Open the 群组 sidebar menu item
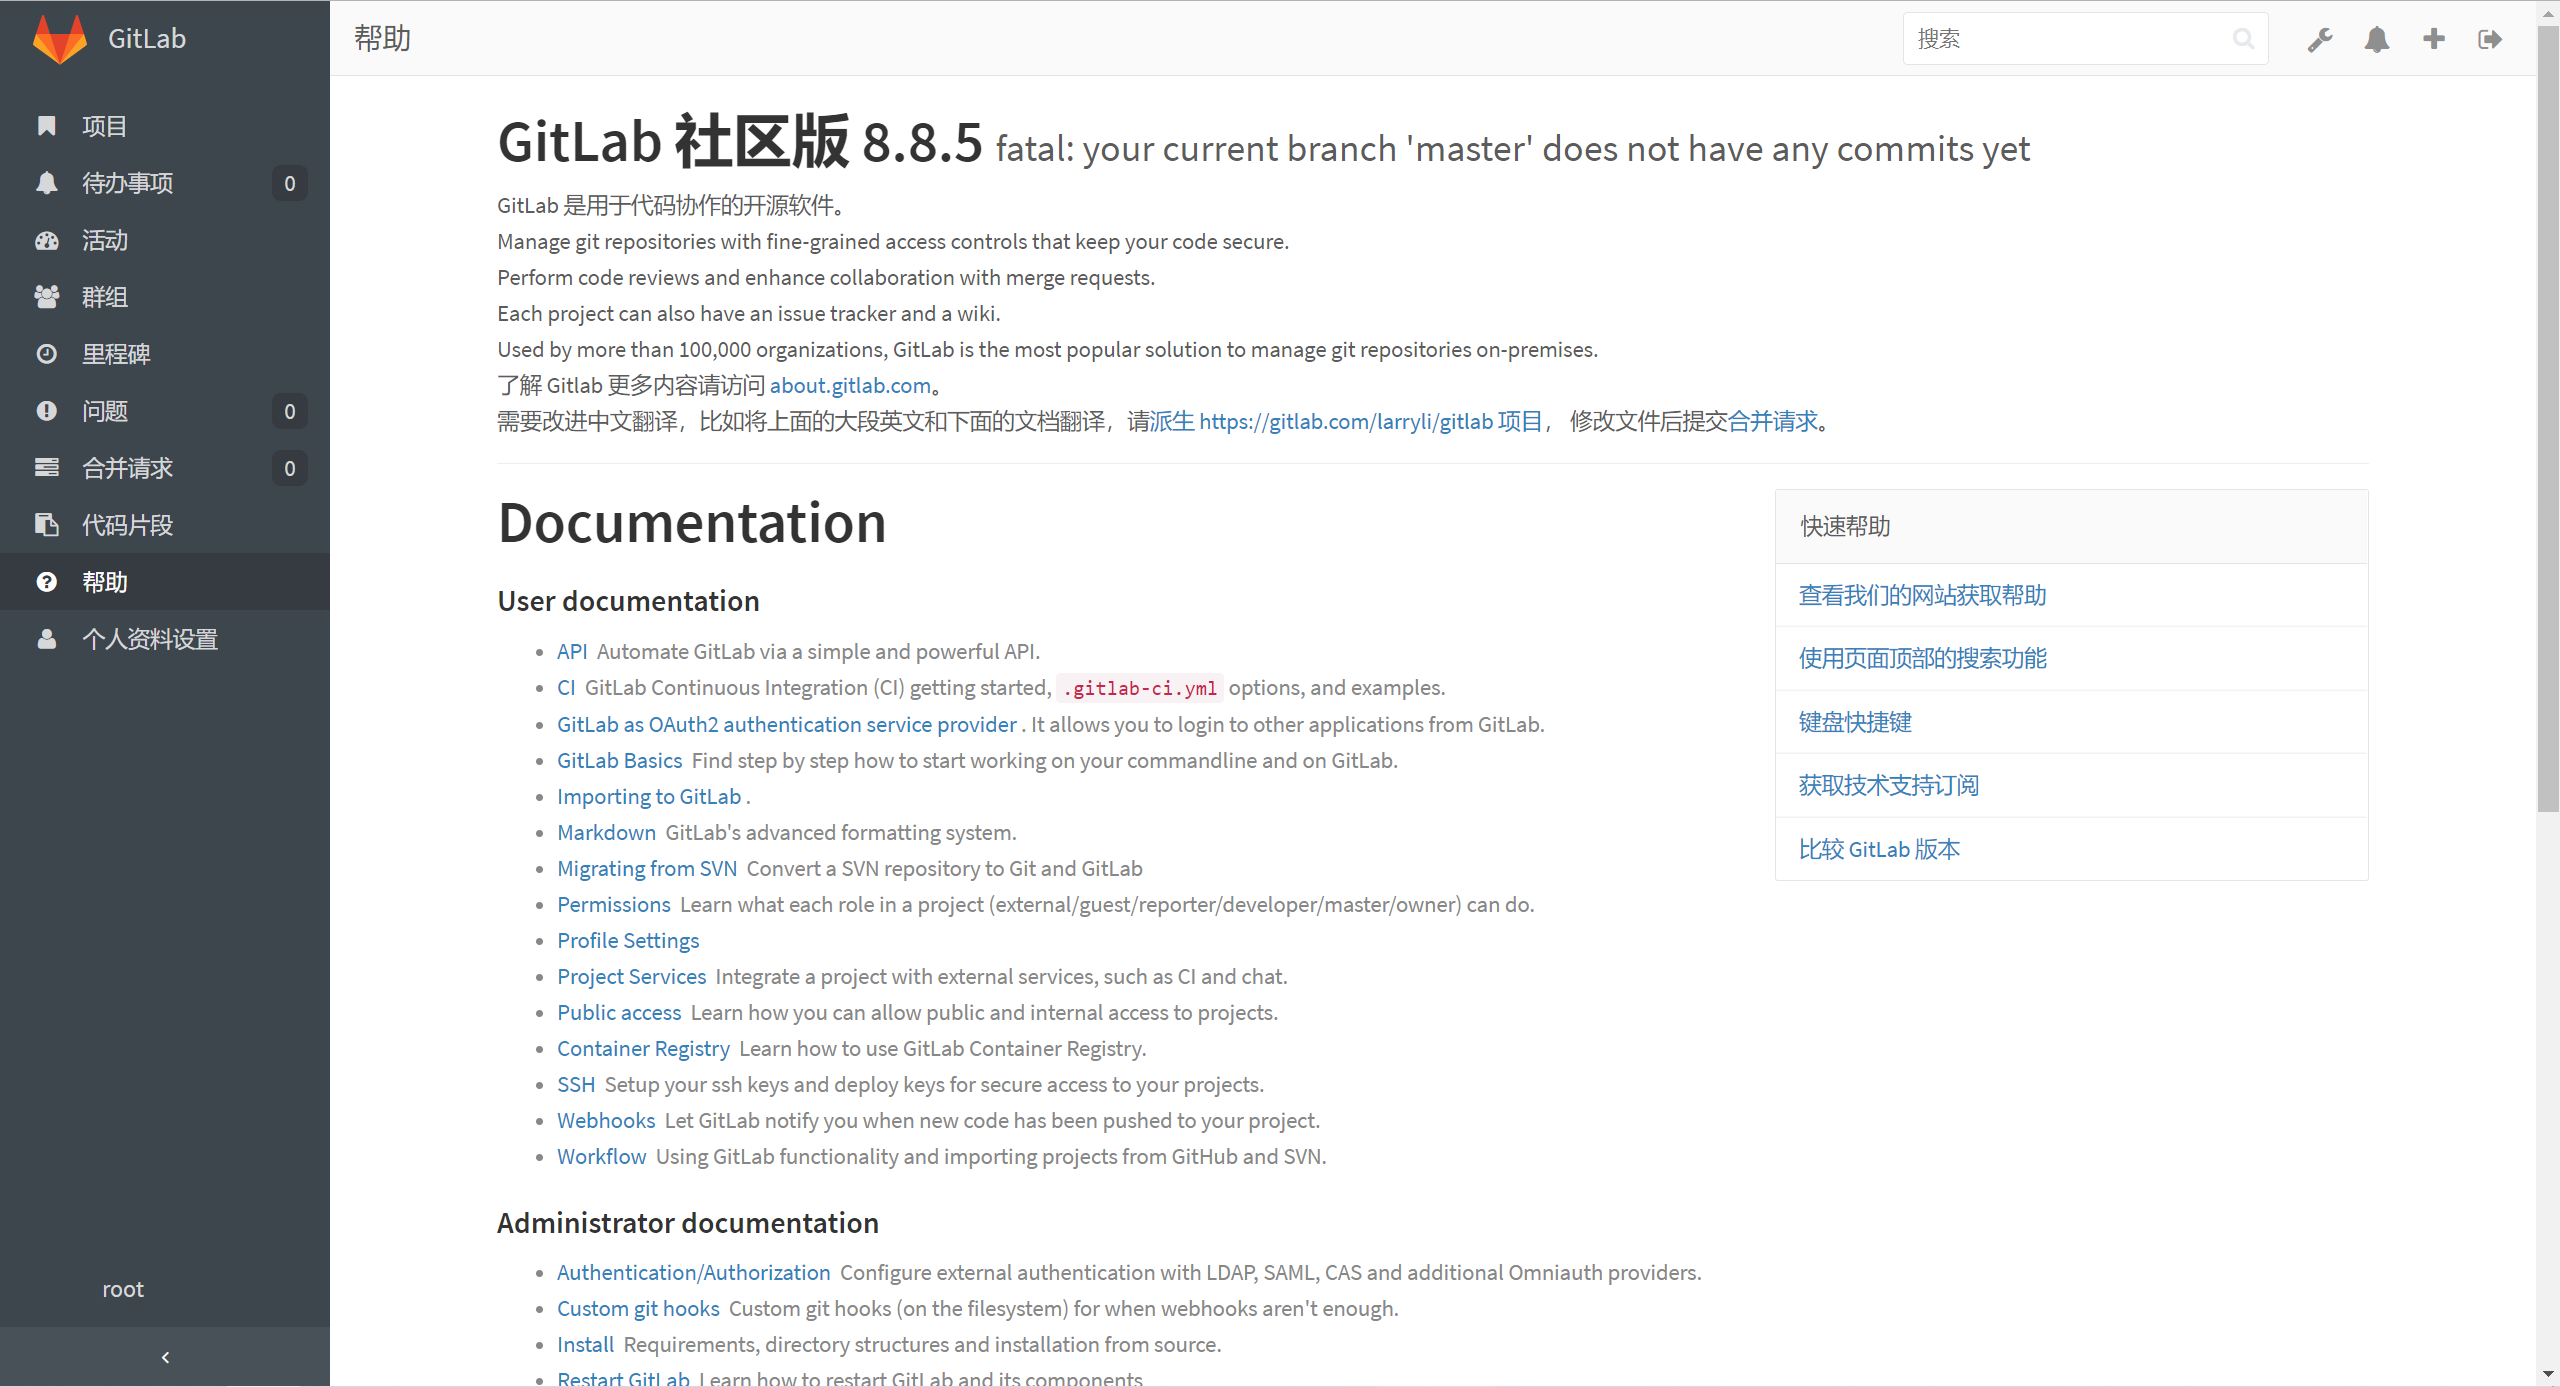Viewport: 2560px width, 1387px height. click(165, 297)
